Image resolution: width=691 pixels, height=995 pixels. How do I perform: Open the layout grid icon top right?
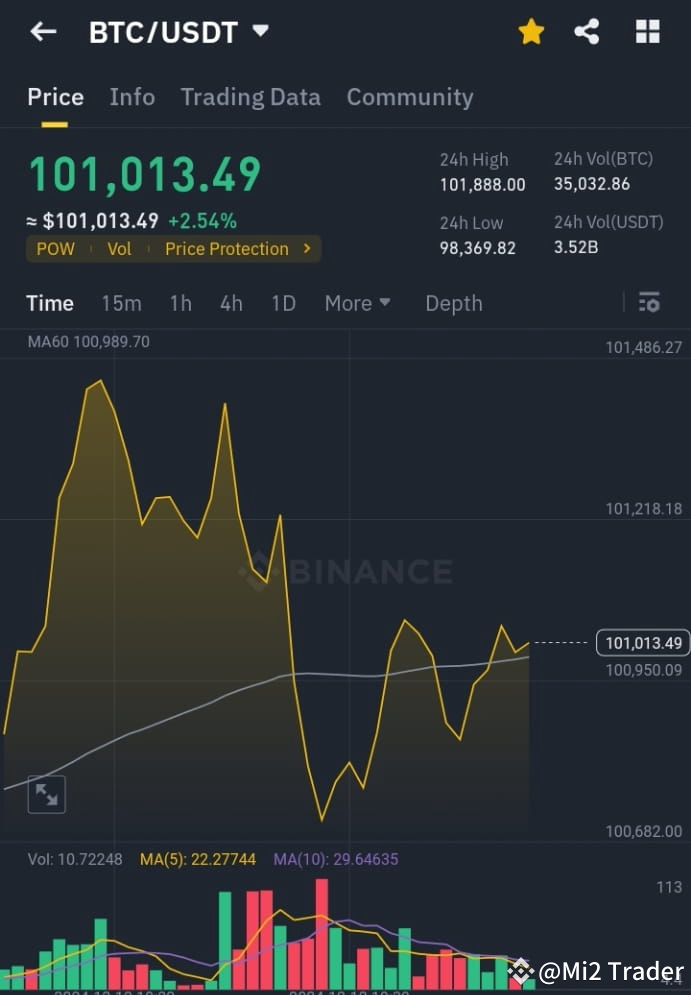pyautogui.click(x=647, y=31)
